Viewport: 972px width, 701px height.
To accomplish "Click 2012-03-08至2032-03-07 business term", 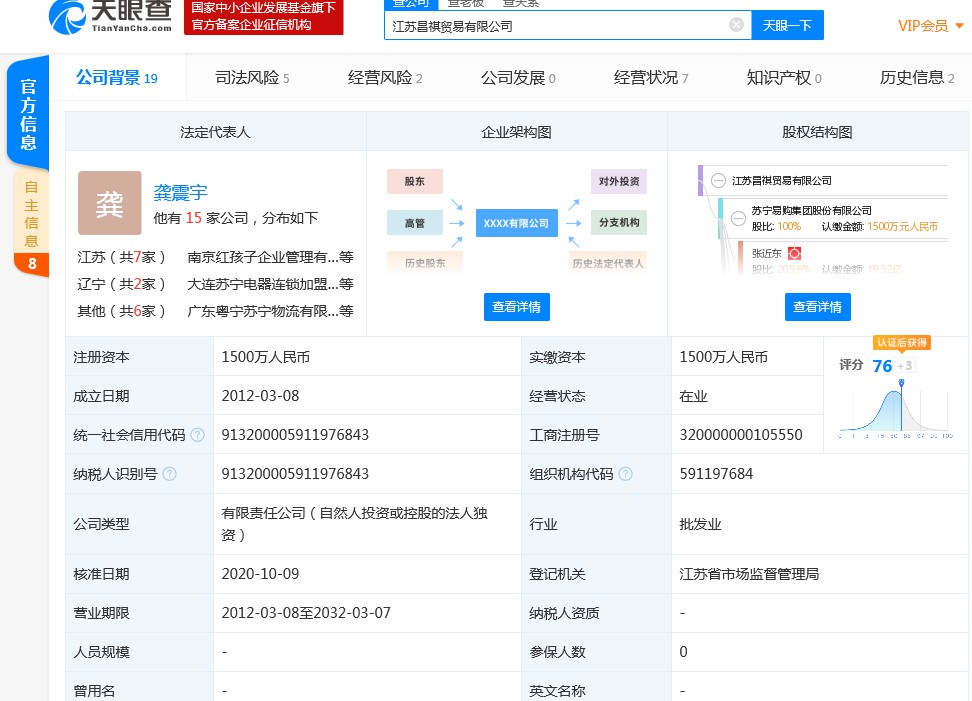I will pos(306,613).
